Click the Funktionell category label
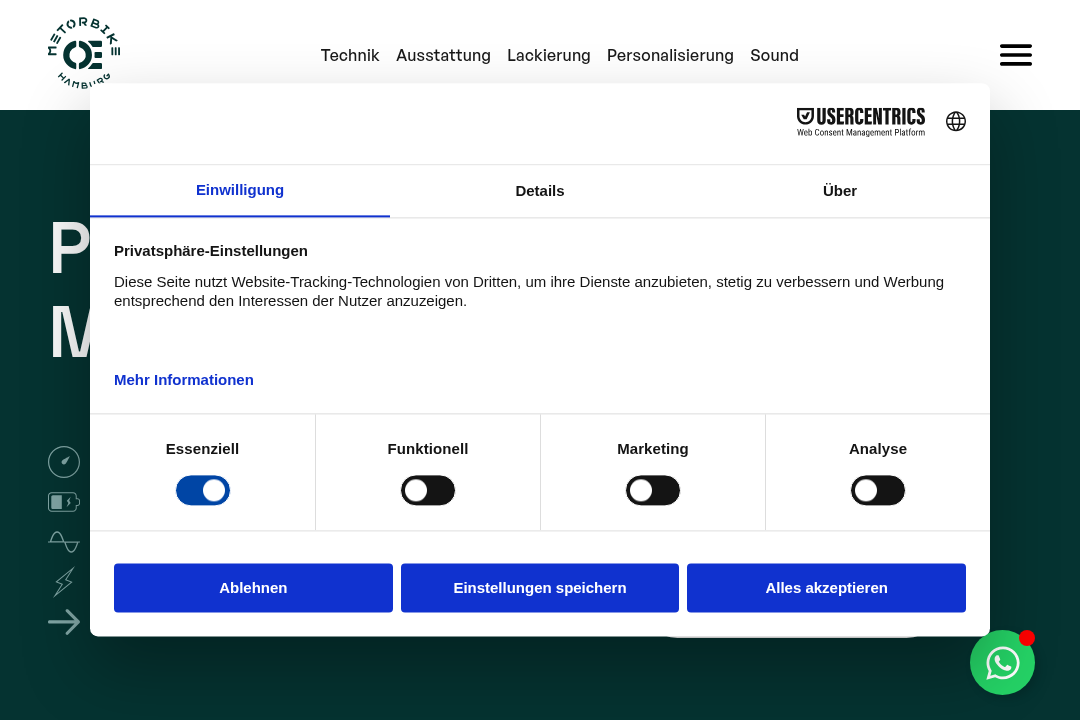 [428, 449]
